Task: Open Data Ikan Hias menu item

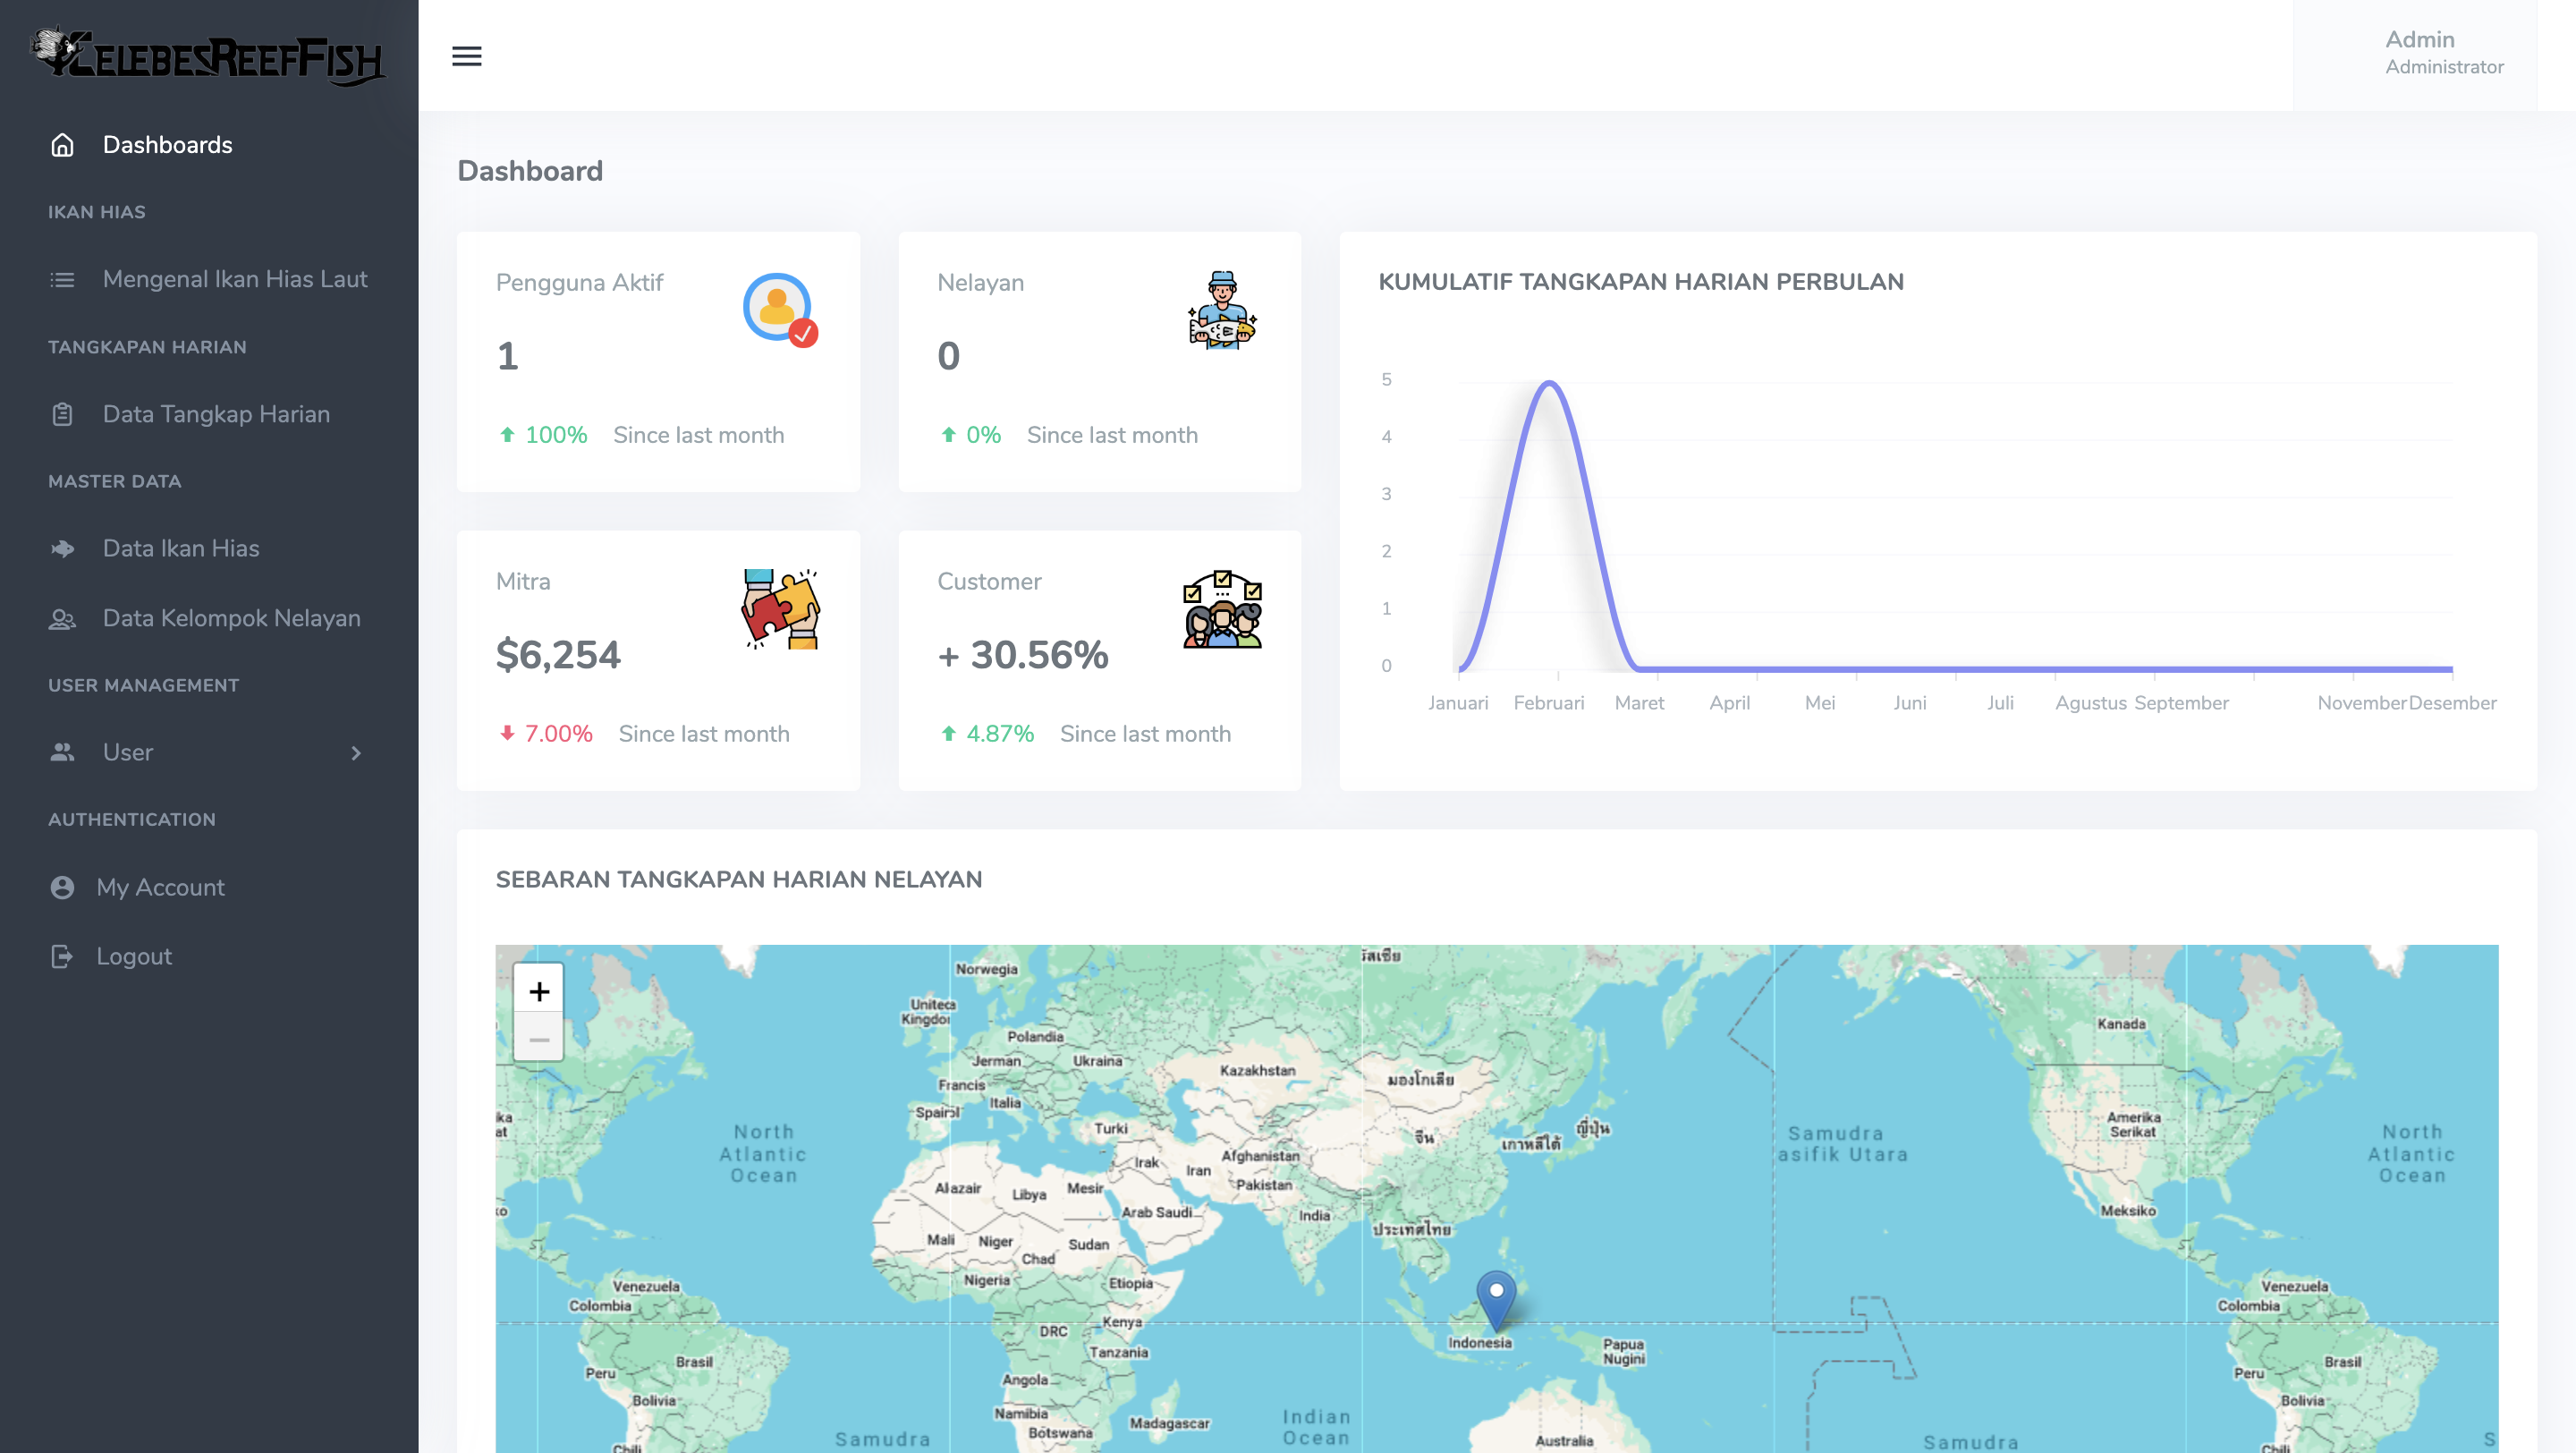Action: [181, 548]
